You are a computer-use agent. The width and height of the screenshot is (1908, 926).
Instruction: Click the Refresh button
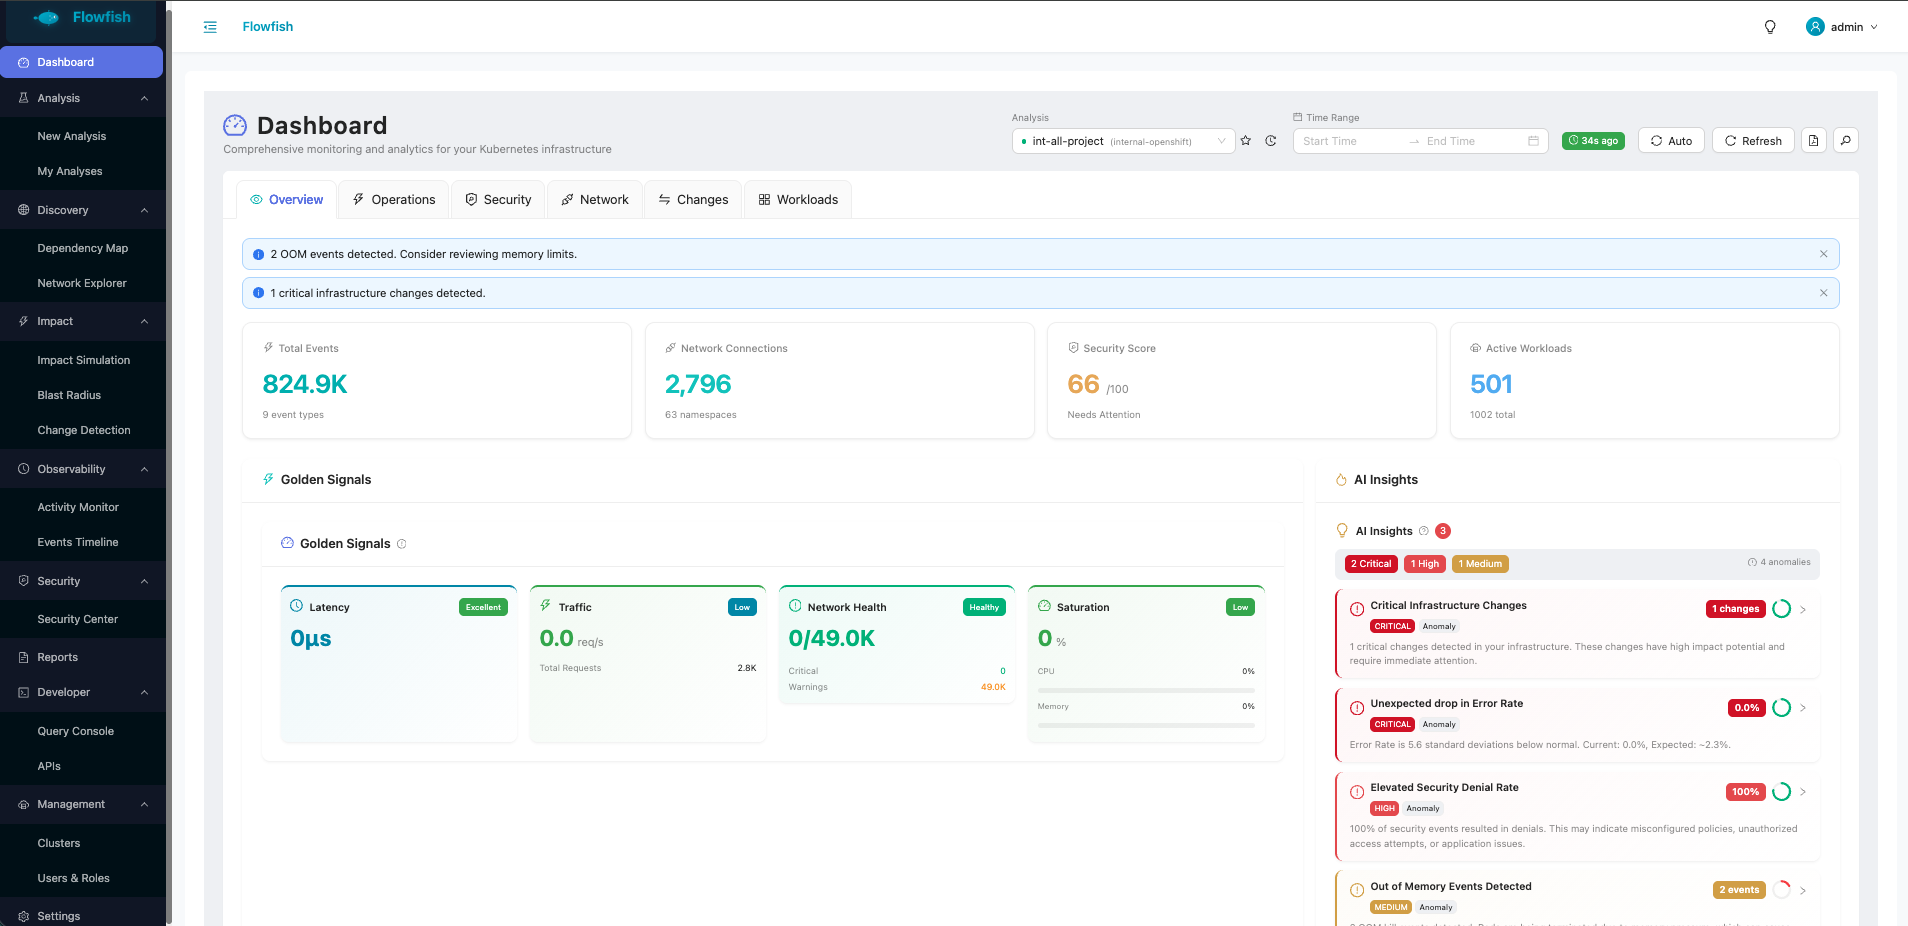1753,141
